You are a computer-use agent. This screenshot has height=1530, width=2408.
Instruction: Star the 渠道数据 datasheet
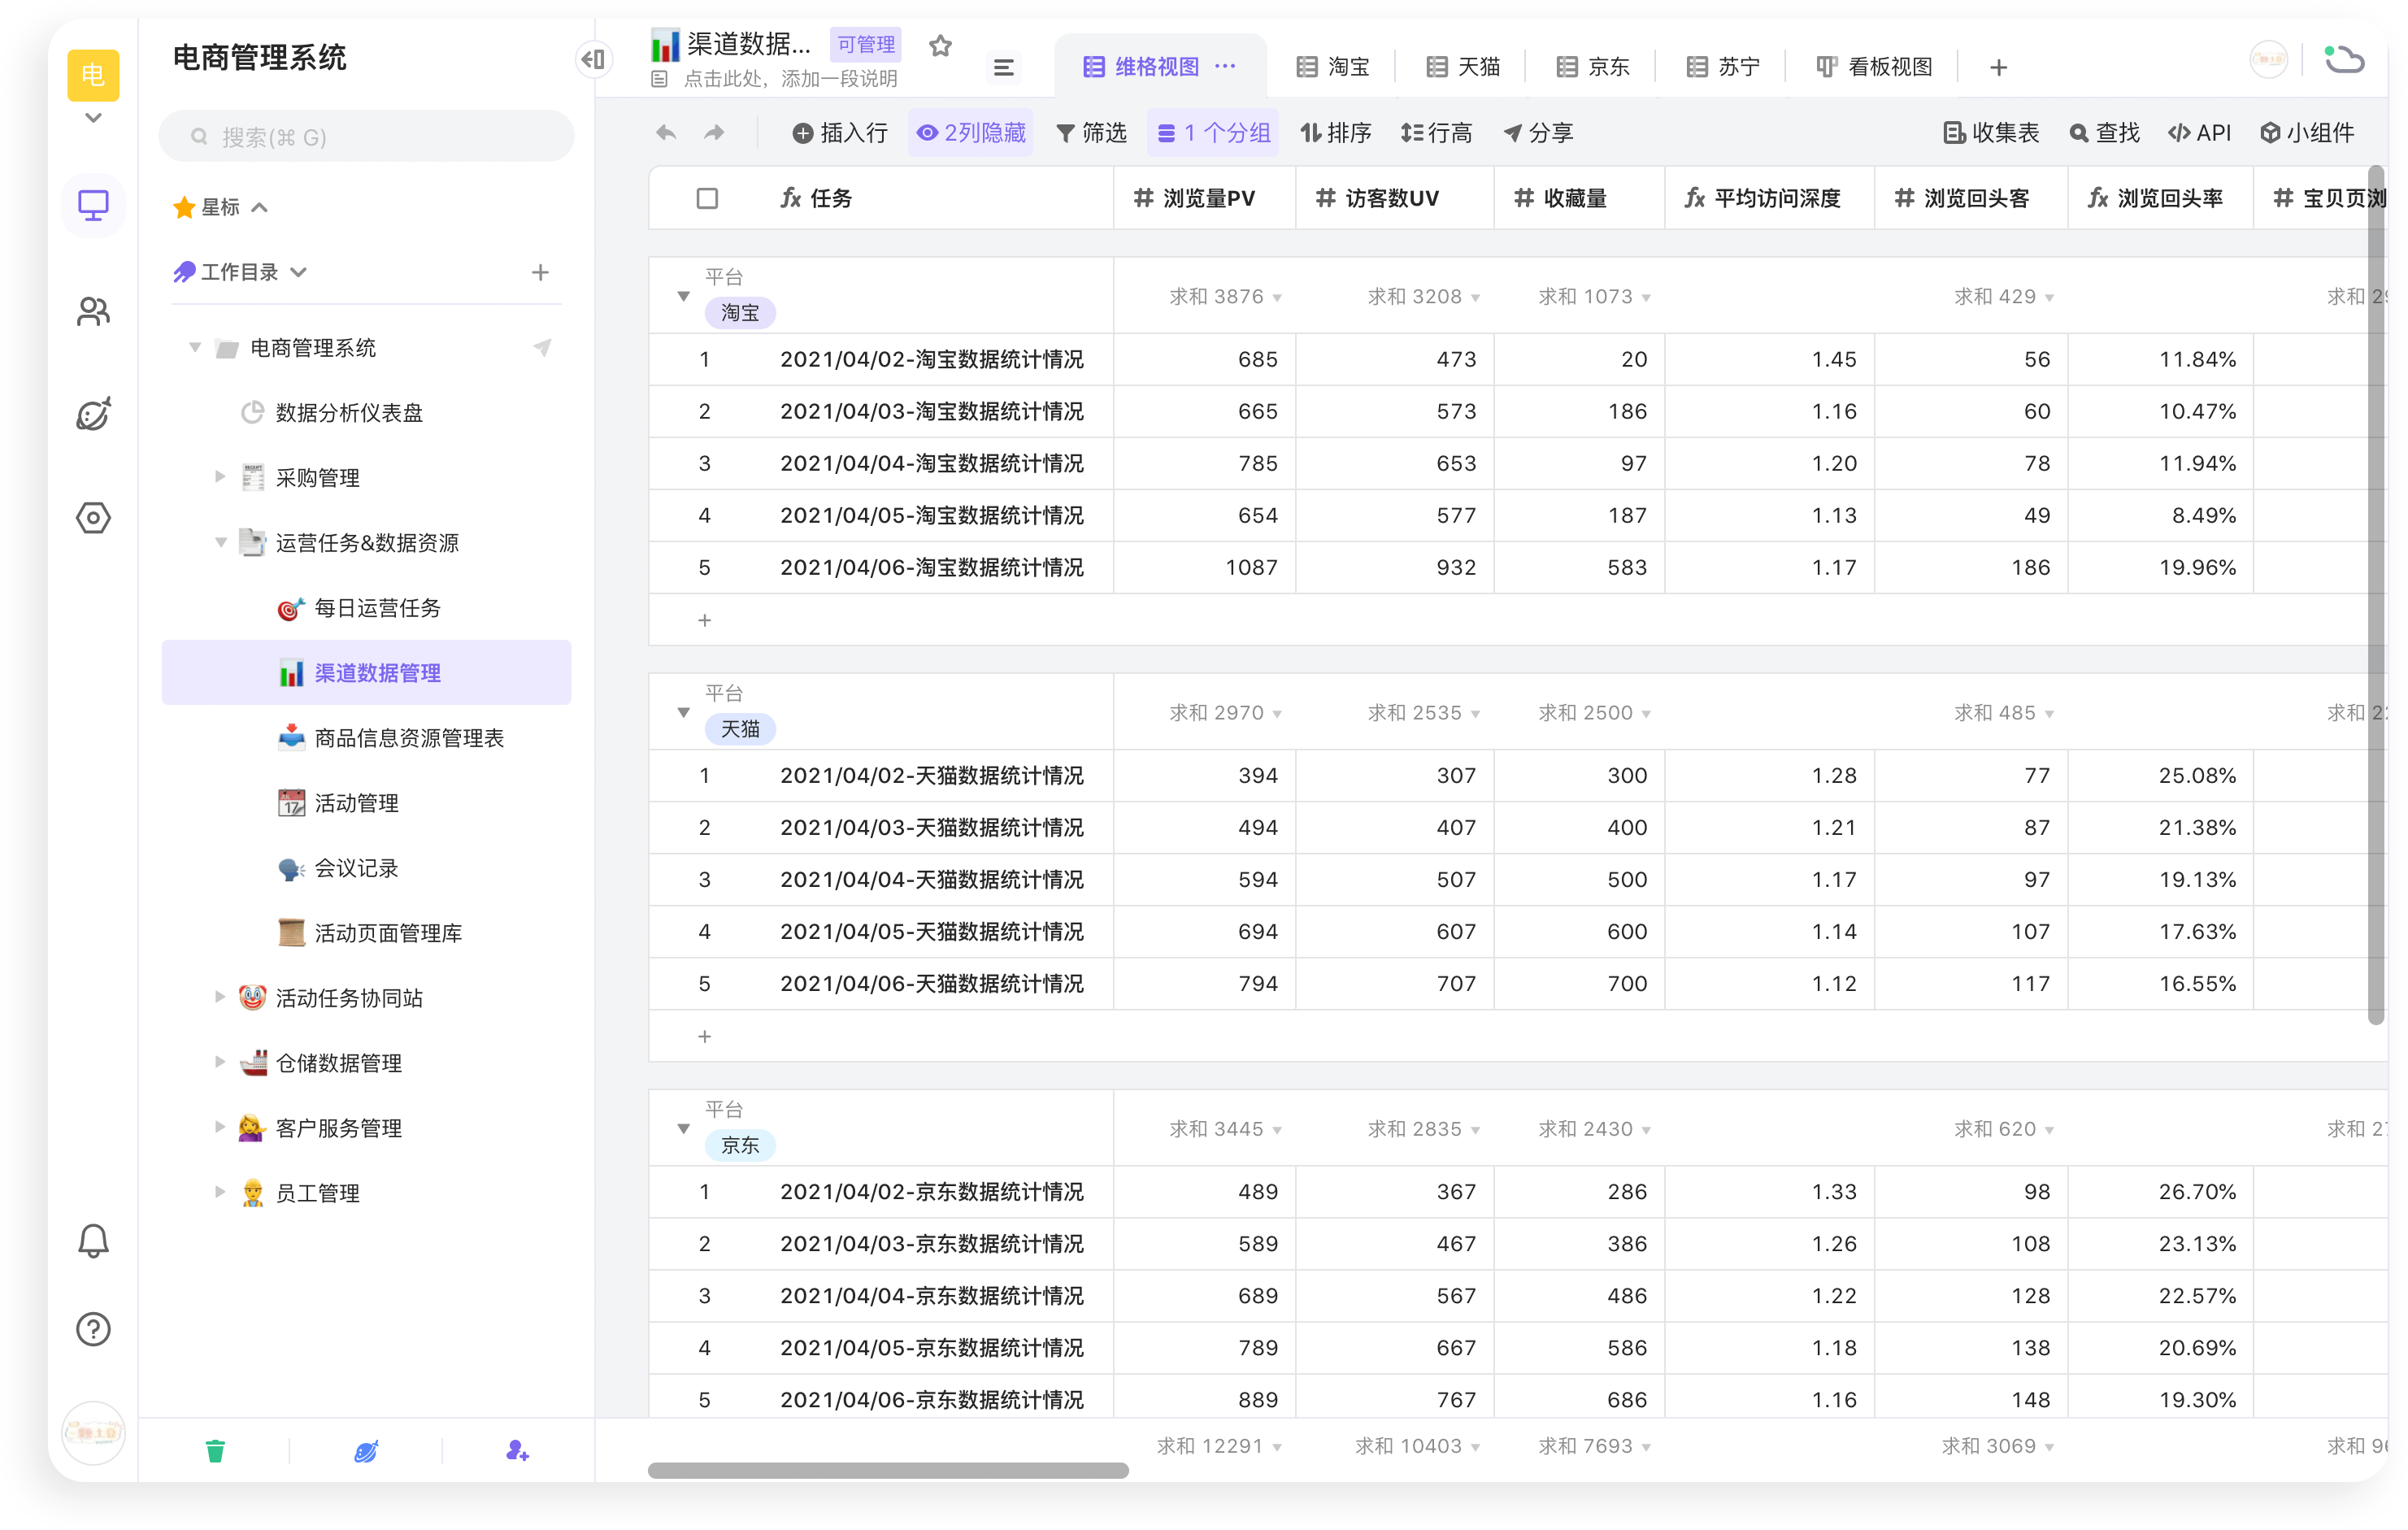pyautogui.click(x=940, y=45)
